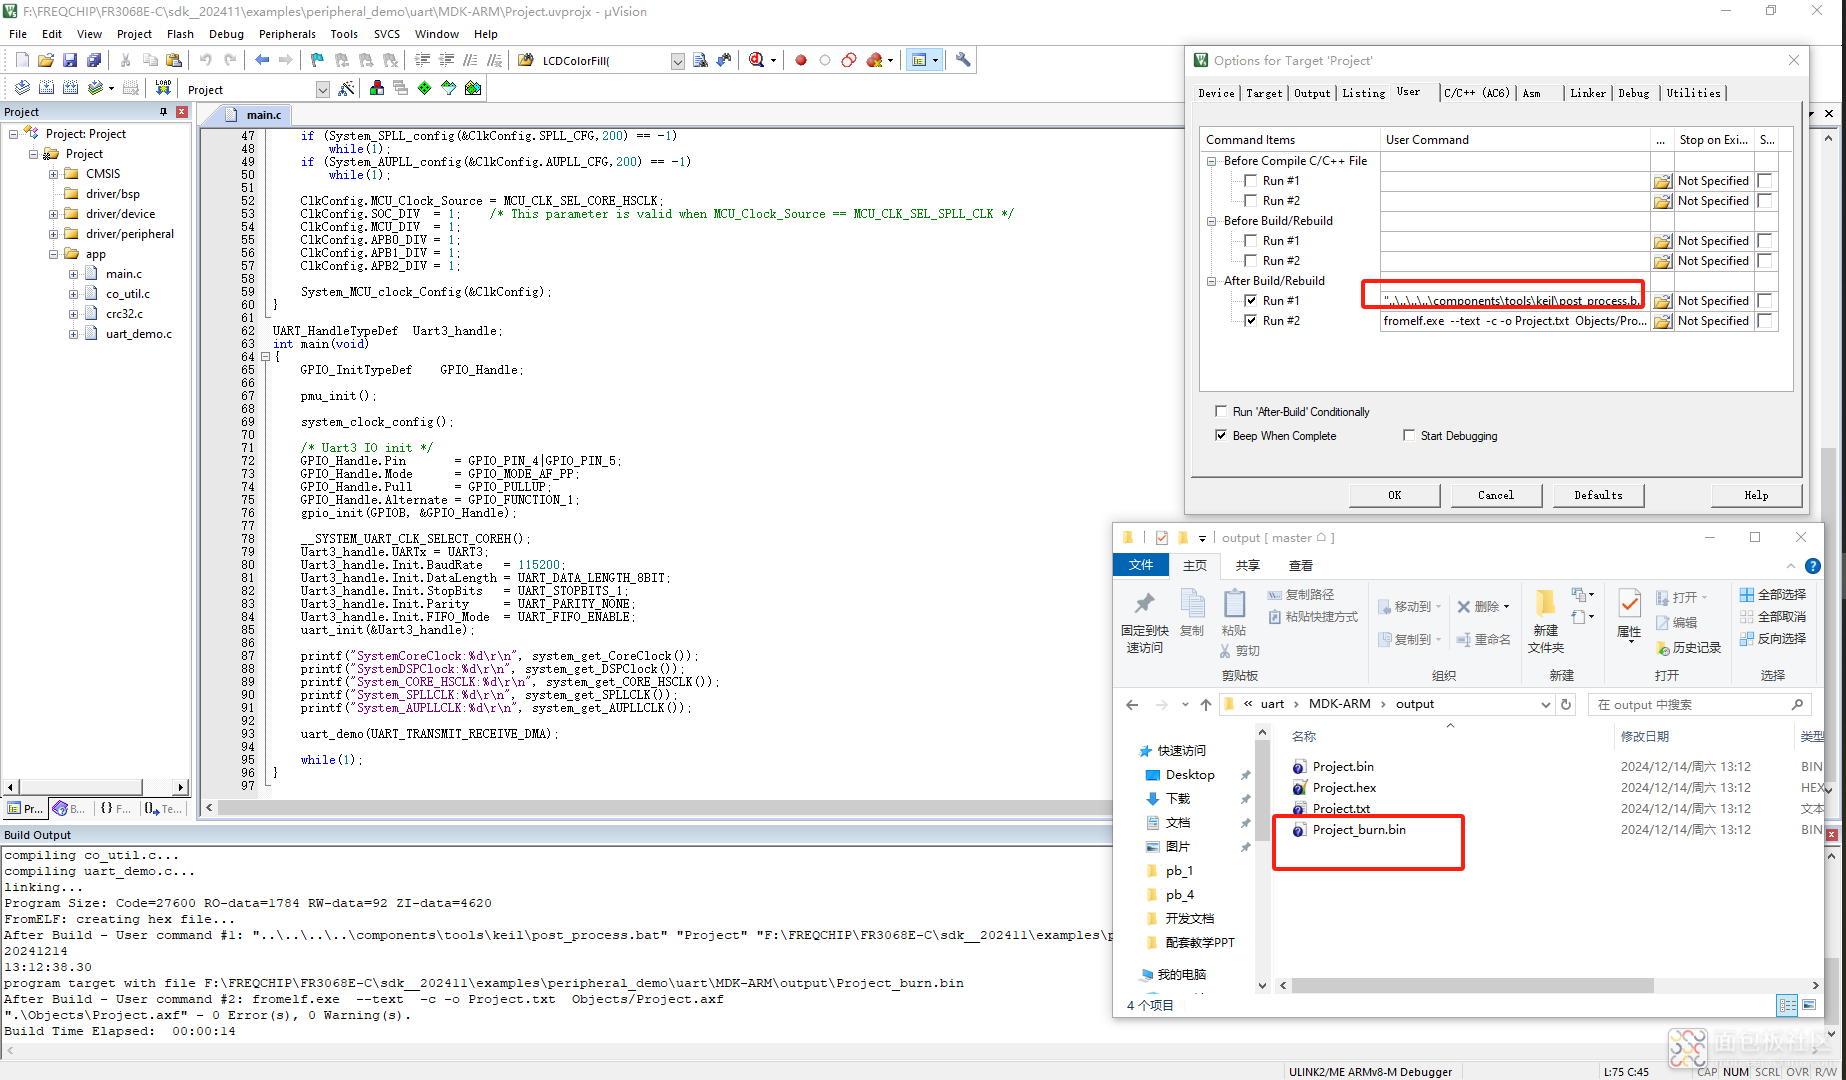Select Project_burn.bin file in Explorer
Viewport: 1846px width, 1080px height.
click(x=1358, y=830)
